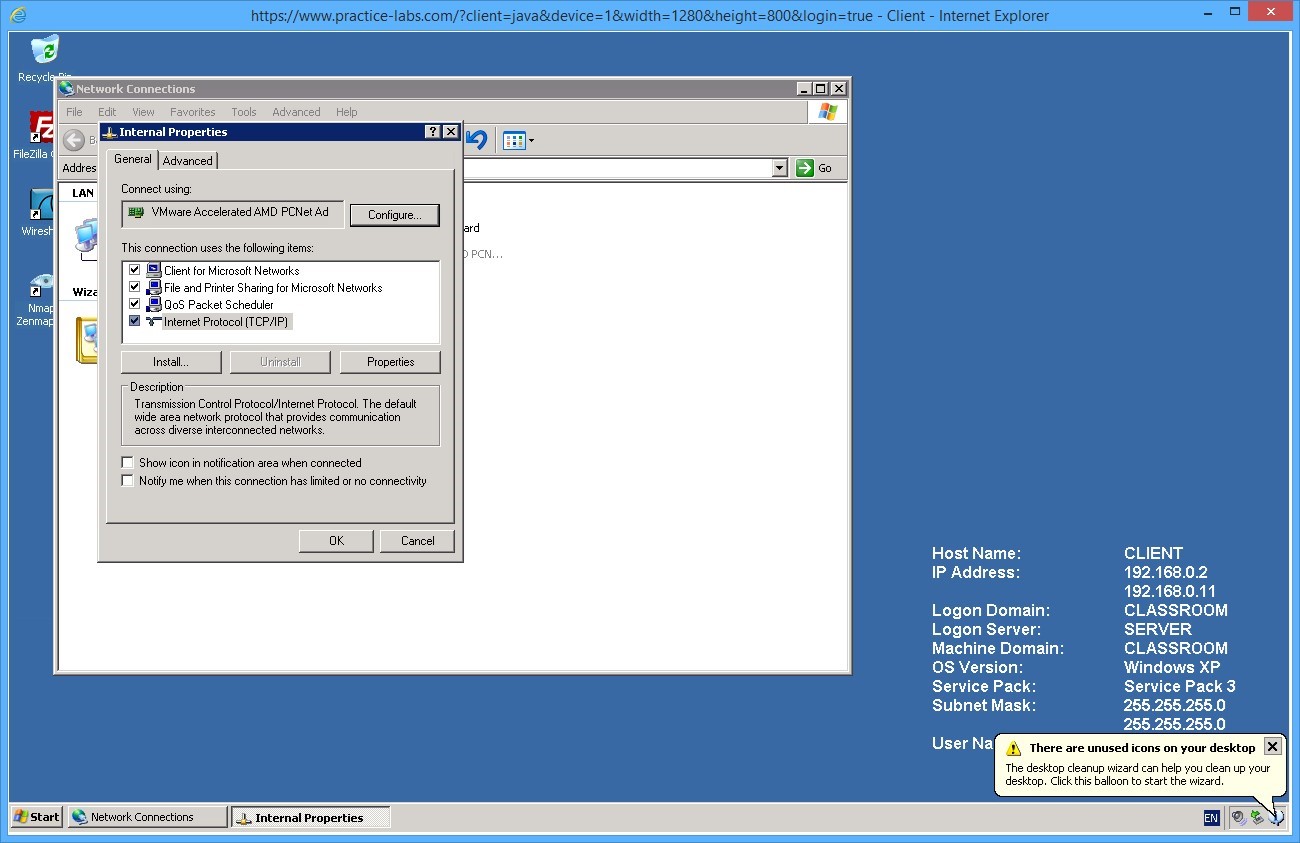Image resolution: width=1300 pixels, height=843 pixels.
Task: Click the Properties button
Action: click(390, 362)
